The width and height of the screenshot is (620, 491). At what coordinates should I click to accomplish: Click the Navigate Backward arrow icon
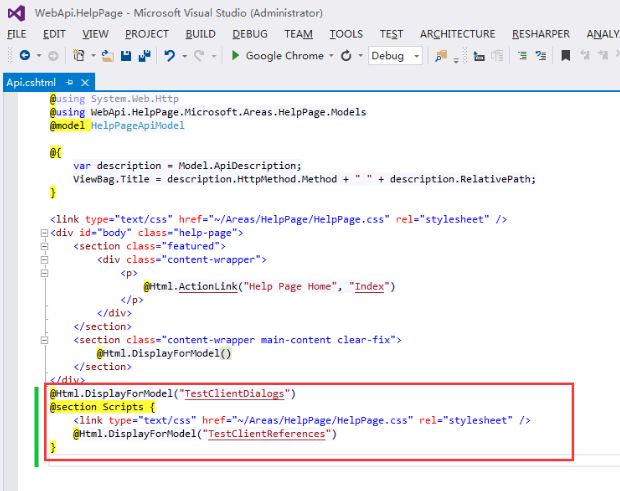coord(25,55)
